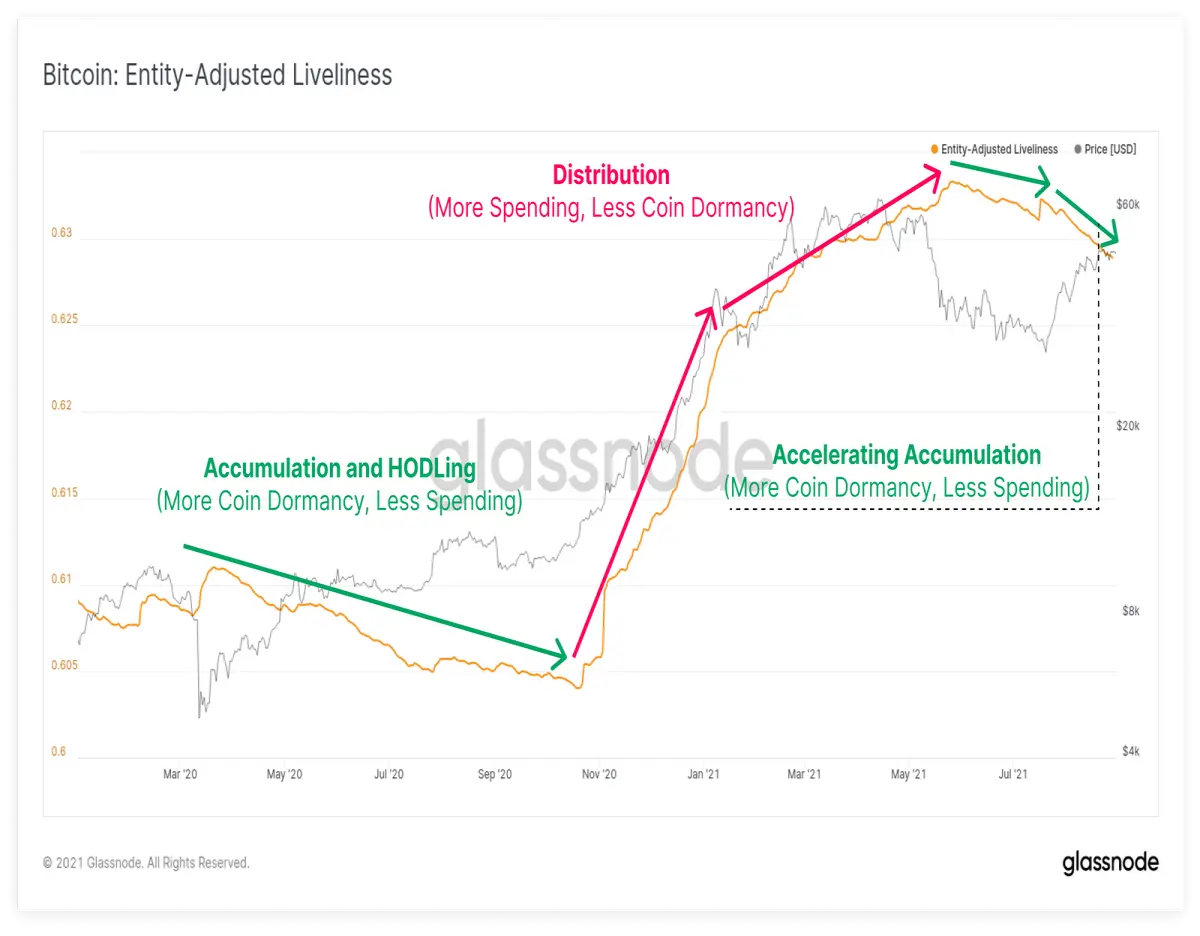Click the red Distribution annotation label
This screenshot has height=936, width=1200.
coord(611,175)
